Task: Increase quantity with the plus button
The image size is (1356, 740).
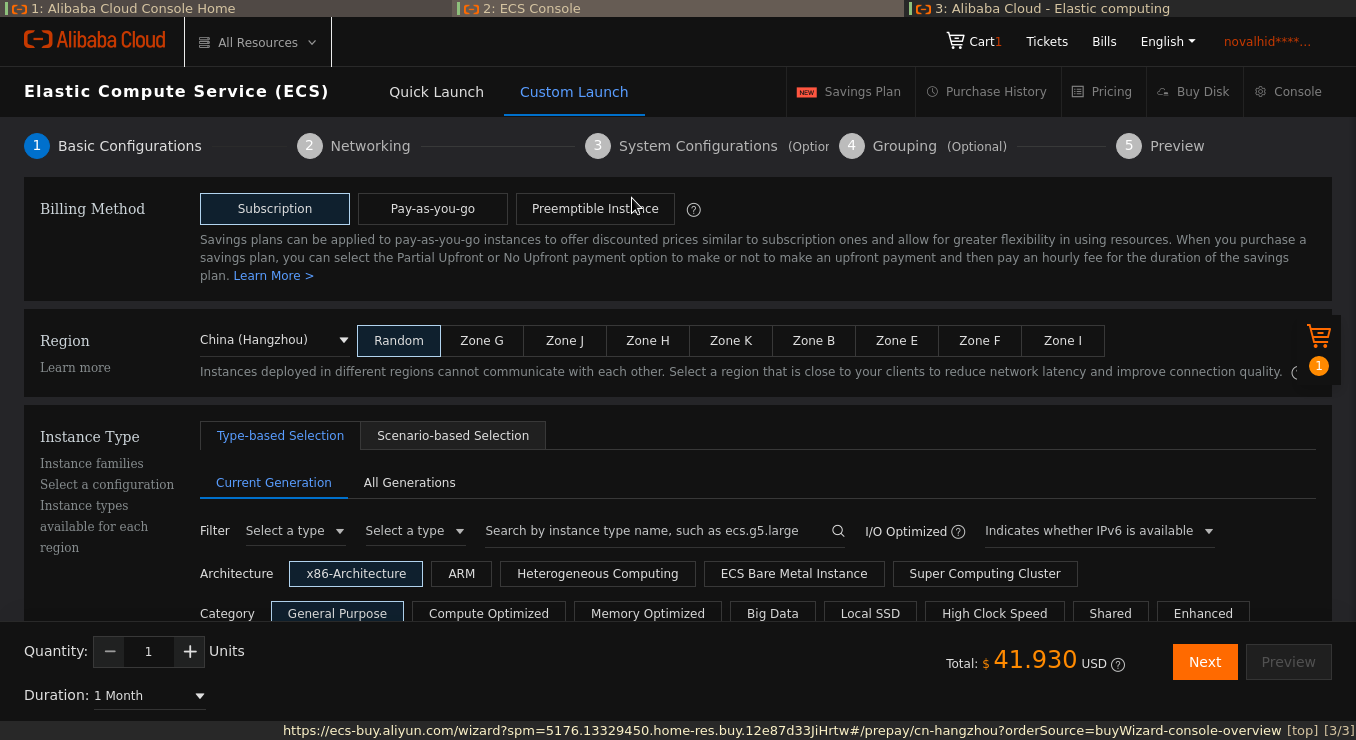Action: [189, 652]
